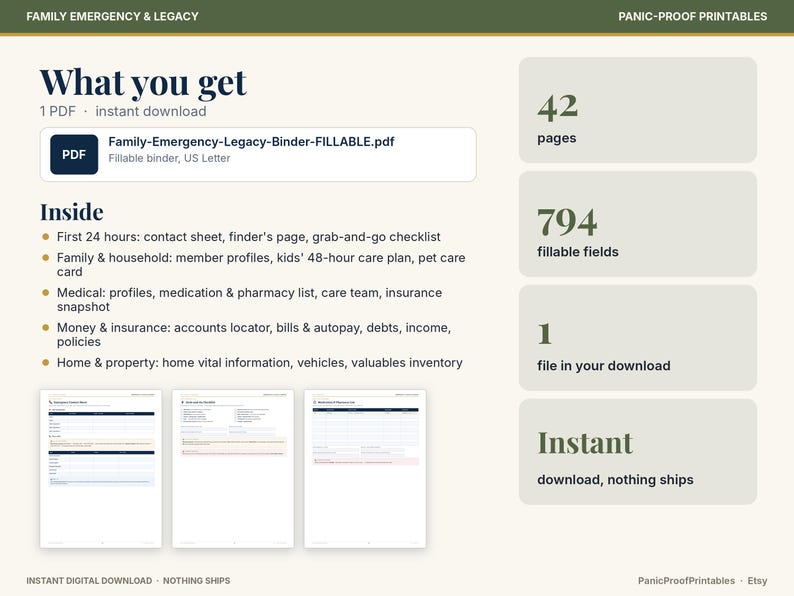Click the 794 fillable fields card
The width and height of the screenshot is (794, 596).
click(638, 224)
